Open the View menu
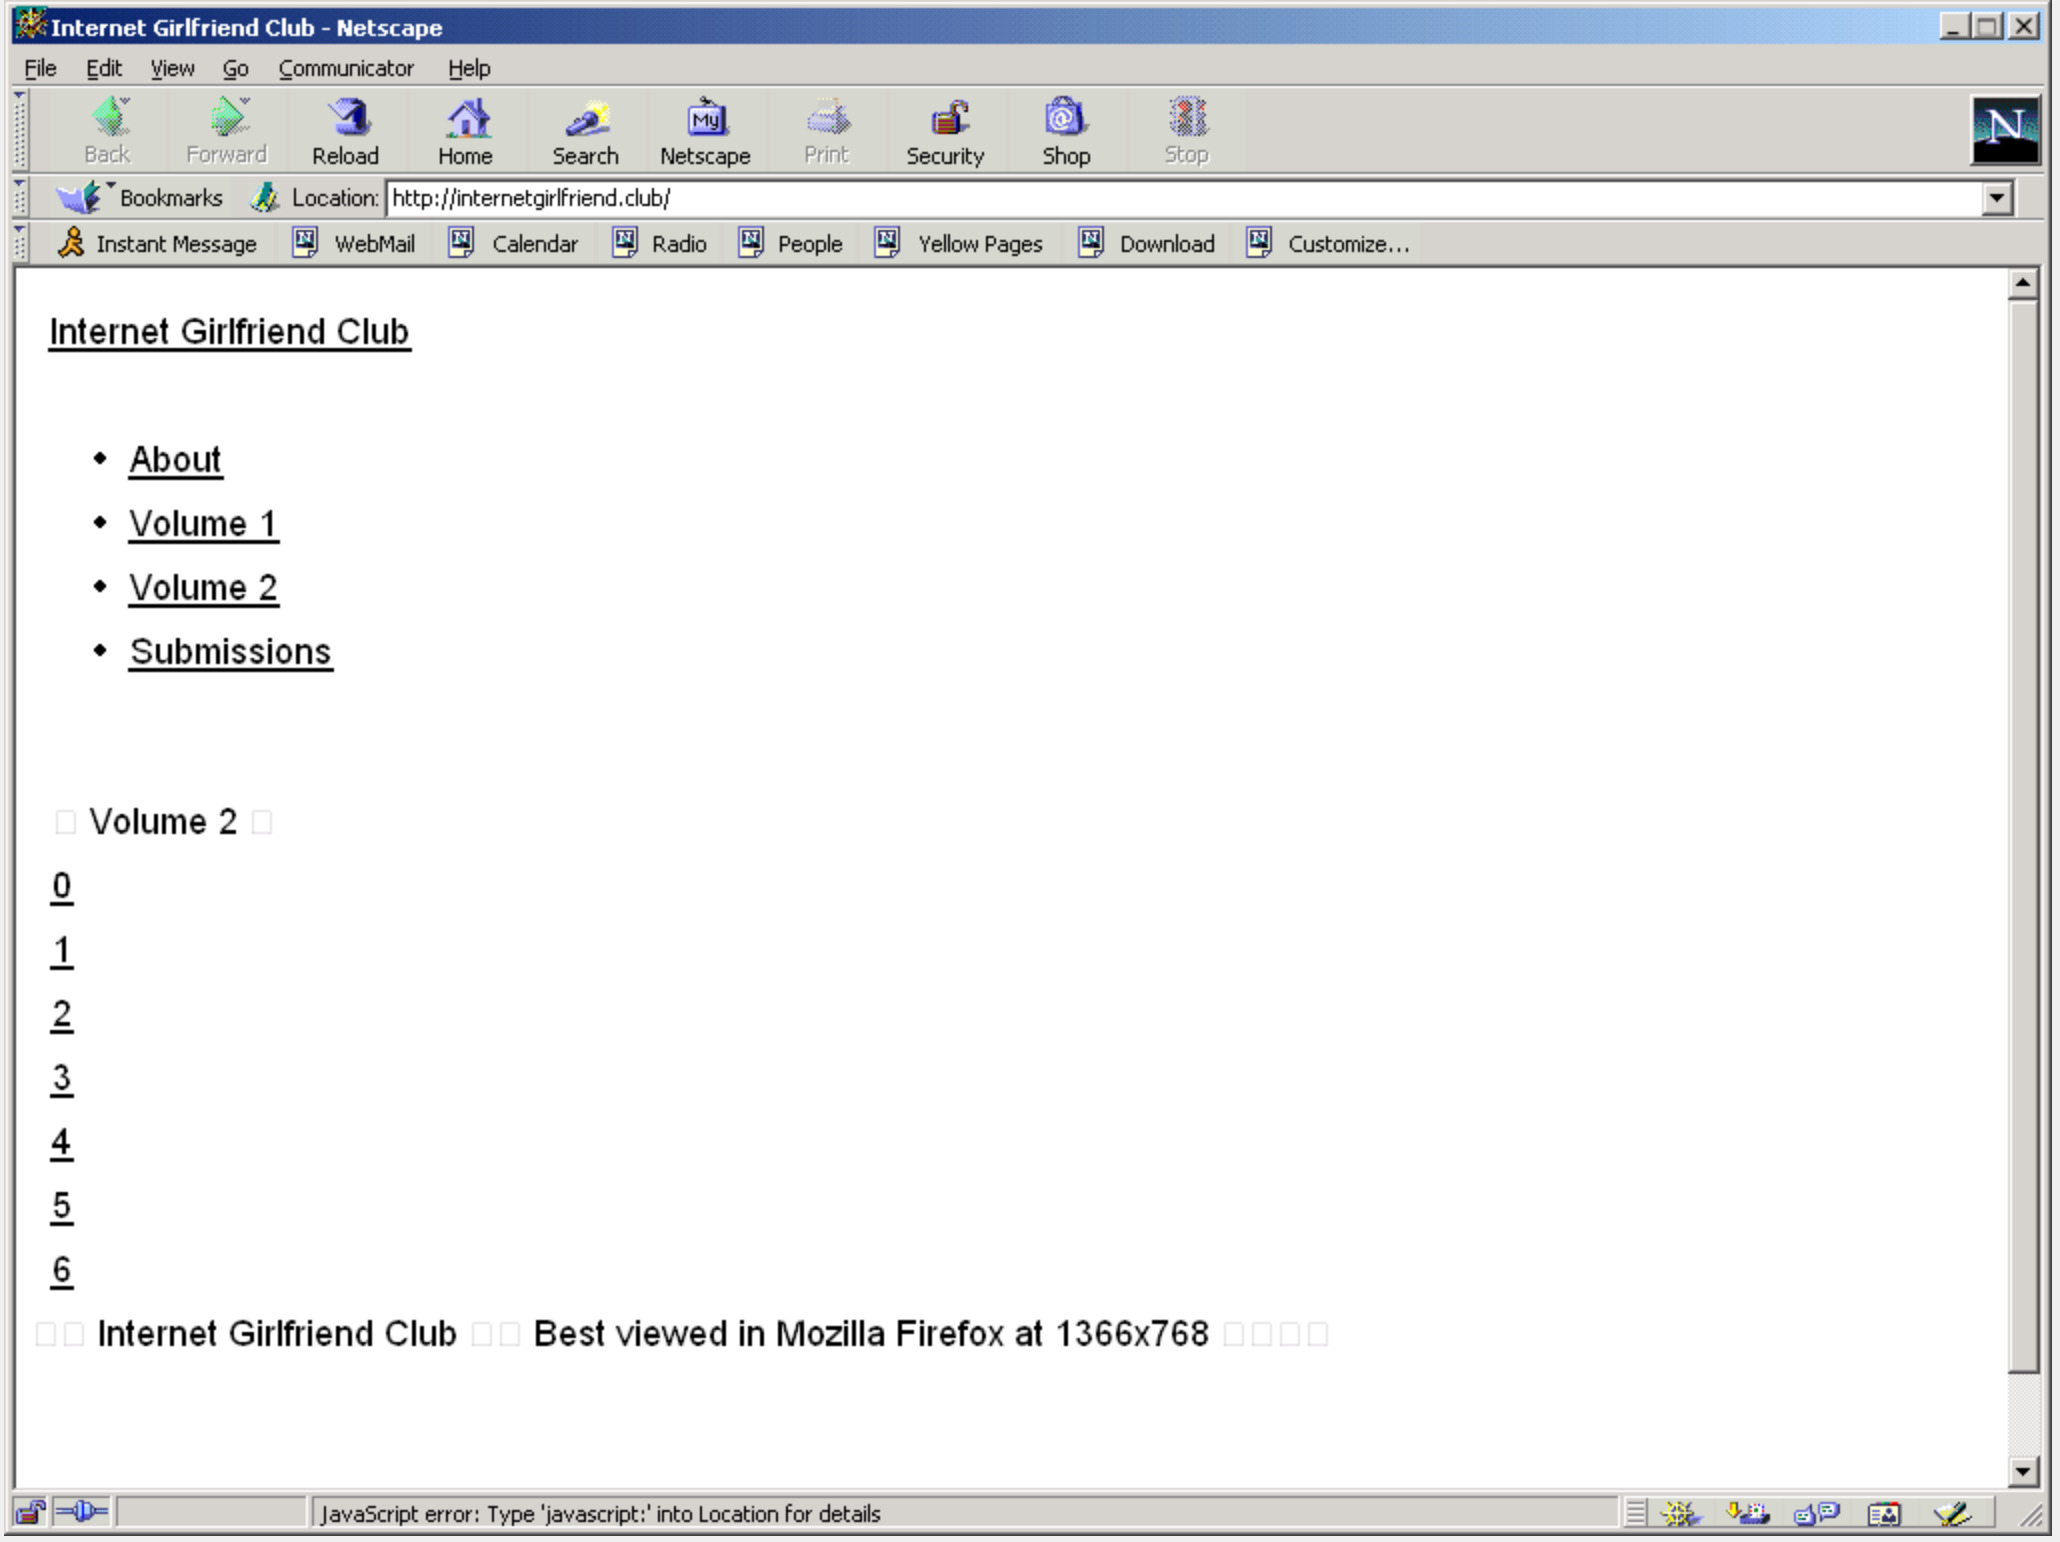This screenshot has width=2060, height=1542. (172, 68)
